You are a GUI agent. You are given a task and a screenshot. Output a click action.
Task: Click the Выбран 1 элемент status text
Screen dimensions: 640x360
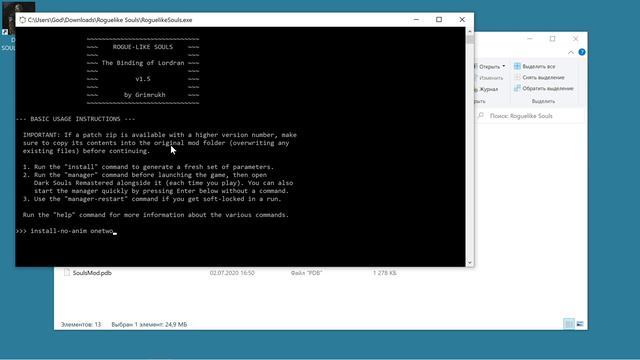pyautogui.click(x=149, y=324)
